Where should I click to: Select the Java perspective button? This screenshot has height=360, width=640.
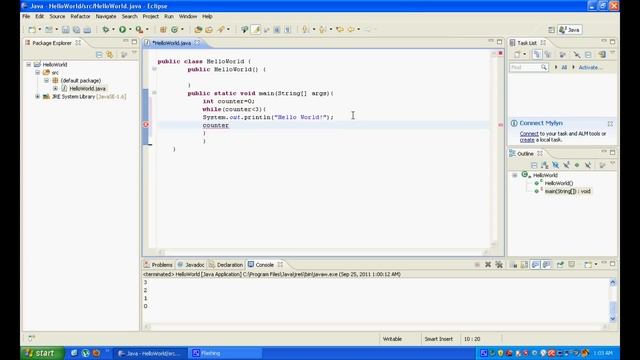570,30
